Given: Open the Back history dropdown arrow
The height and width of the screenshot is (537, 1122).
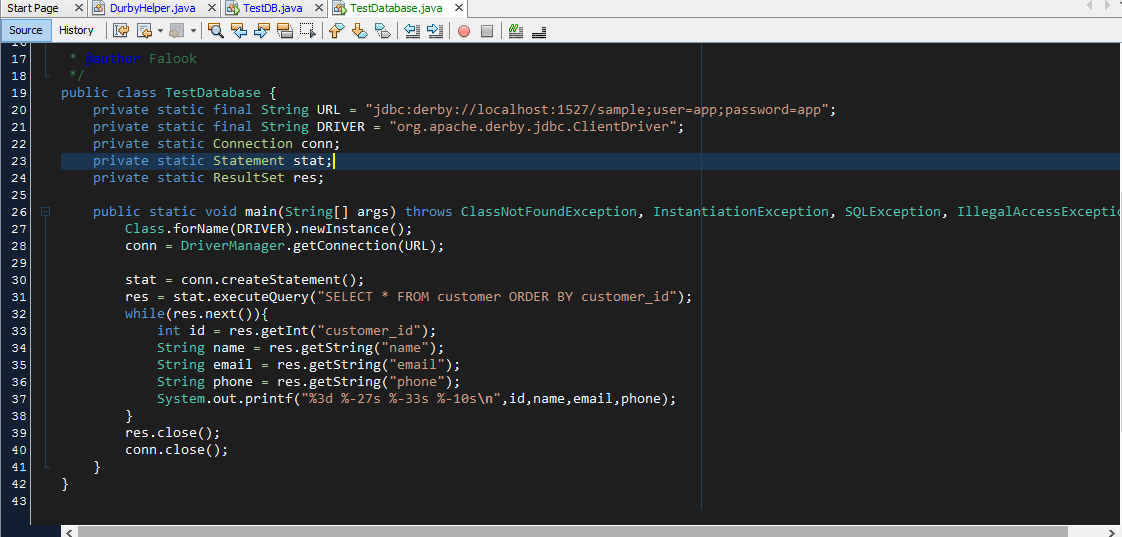Looking at the screenshot, I should [x=160, y=31].
